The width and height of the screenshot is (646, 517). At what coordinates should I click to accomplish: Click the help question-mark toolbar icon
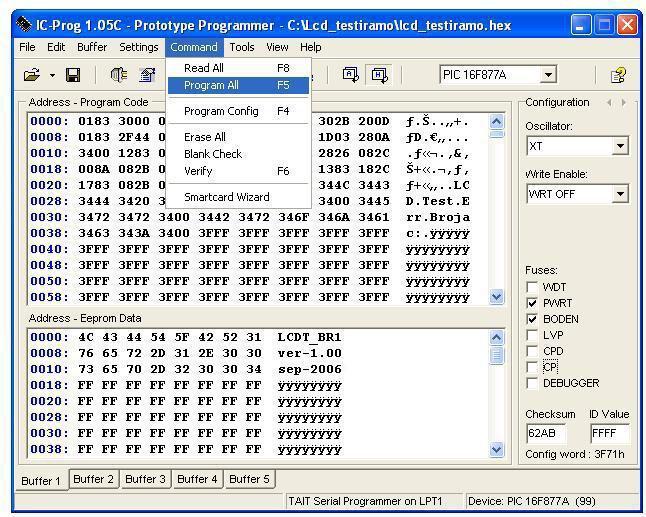point(618,75)
